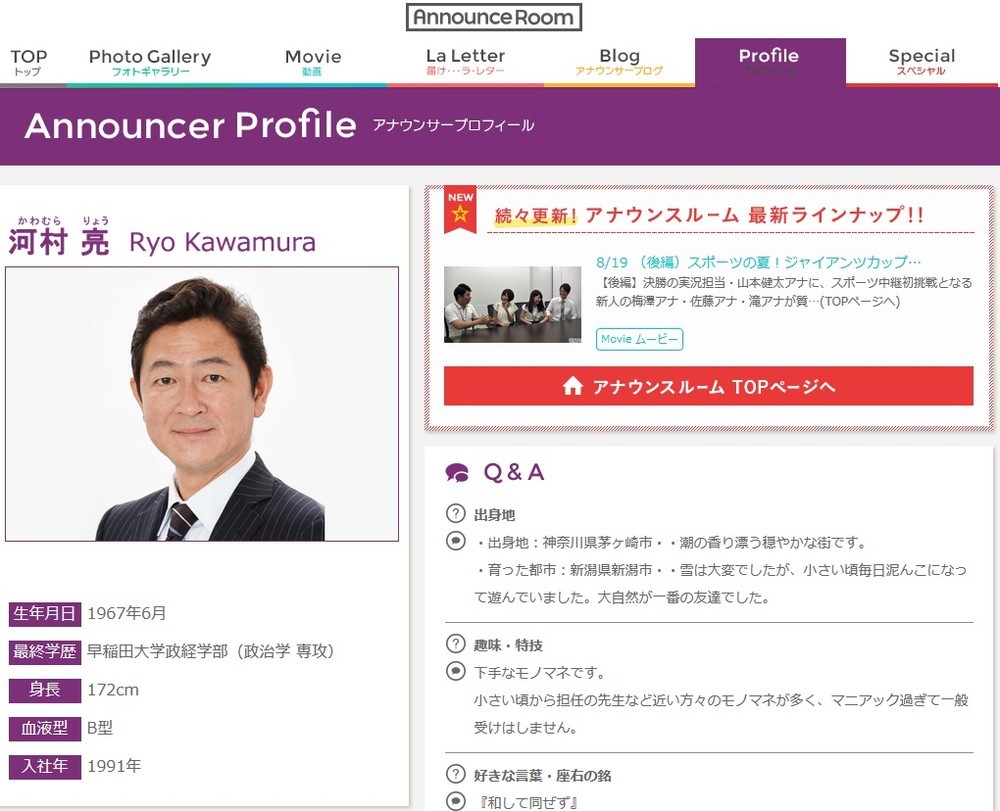Click the house icon in the red banner

(x=573, y=386)
